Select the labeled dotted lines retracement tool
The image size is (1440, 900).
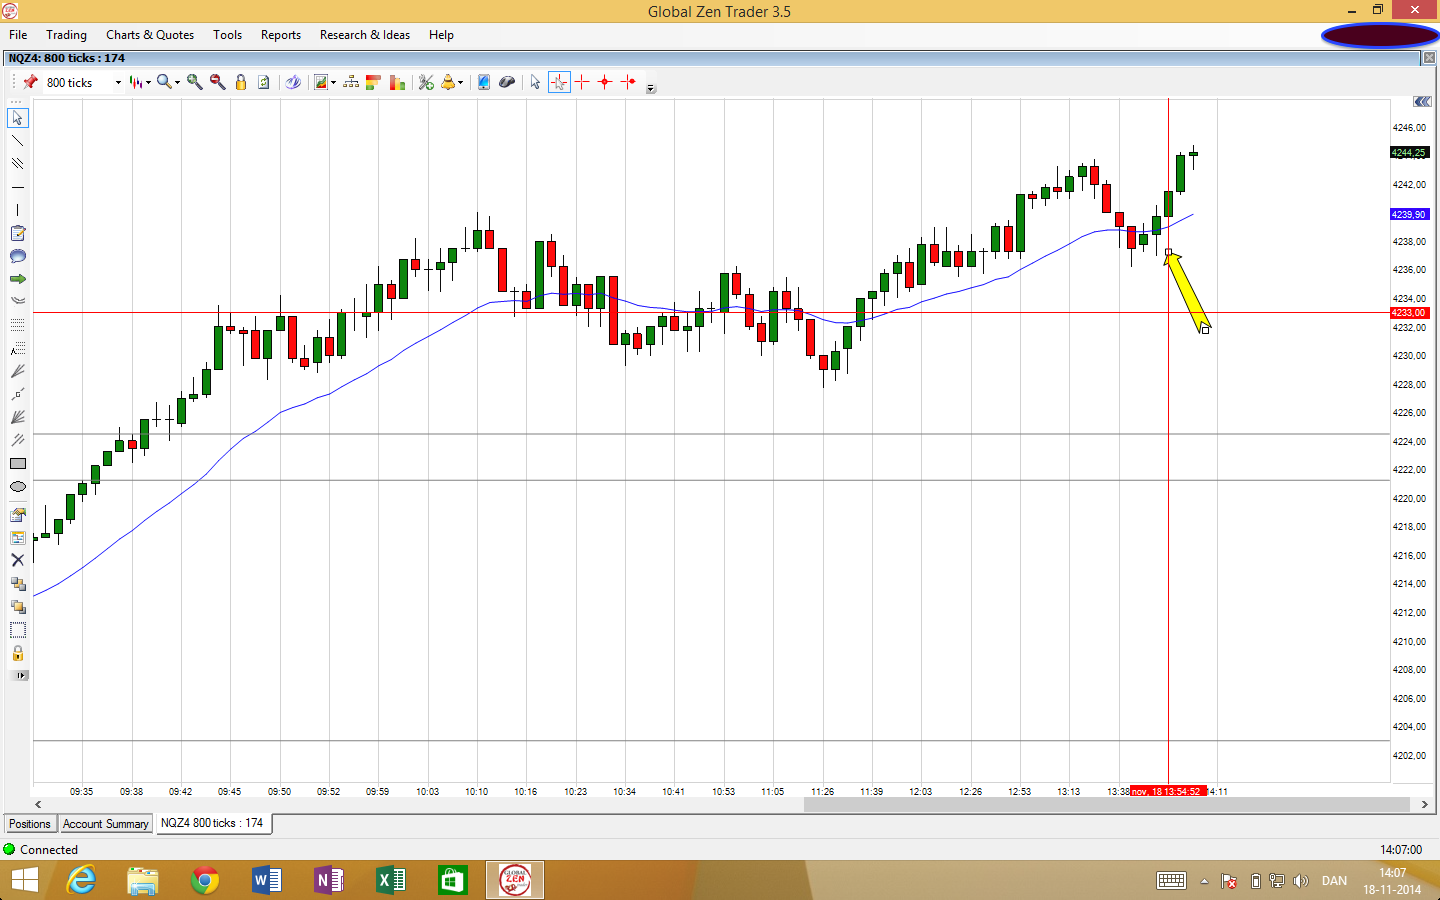click(17, 348)
